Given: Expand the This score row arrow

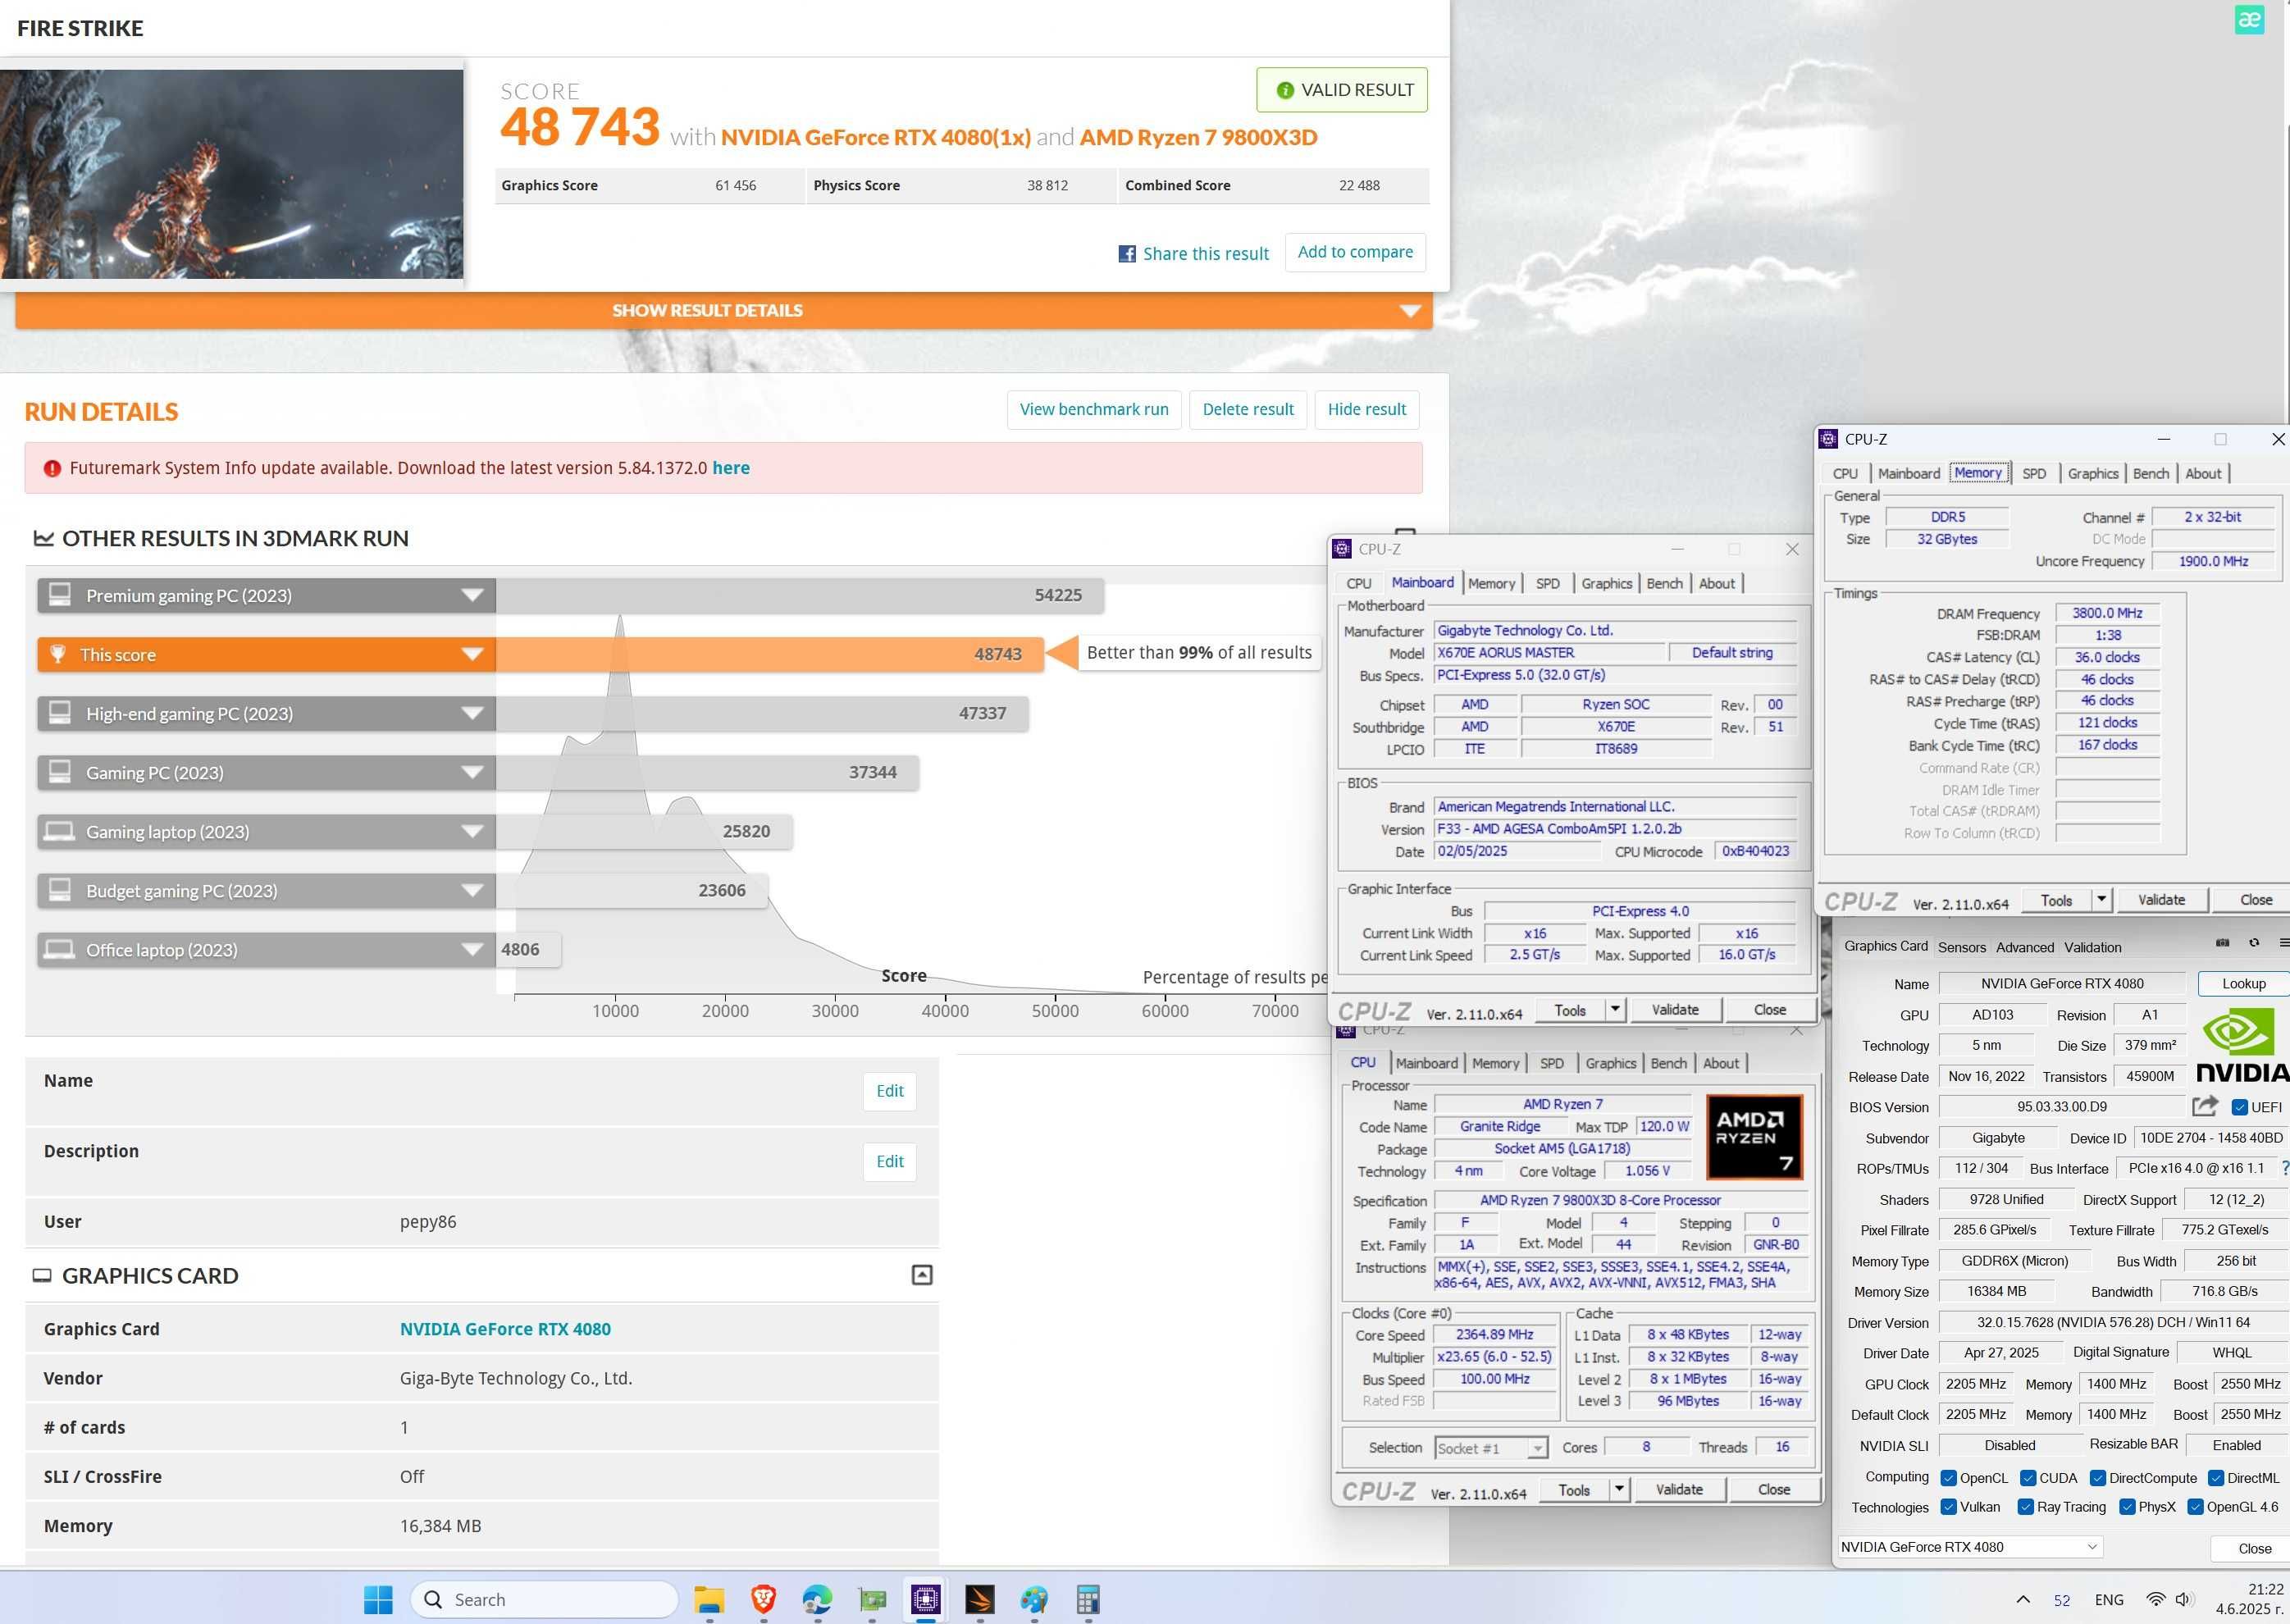Looking at the screenshot, I should (x=472, y=654).
